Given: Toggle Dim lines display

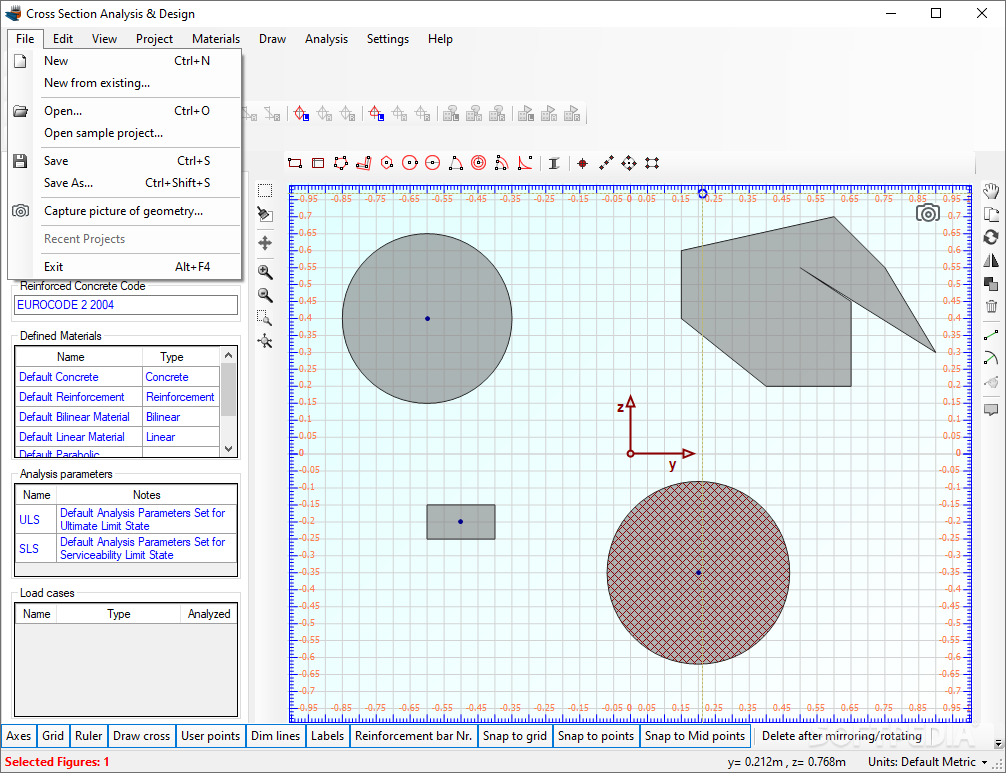Looking at the screenshot, I should (x=275, y=736).
